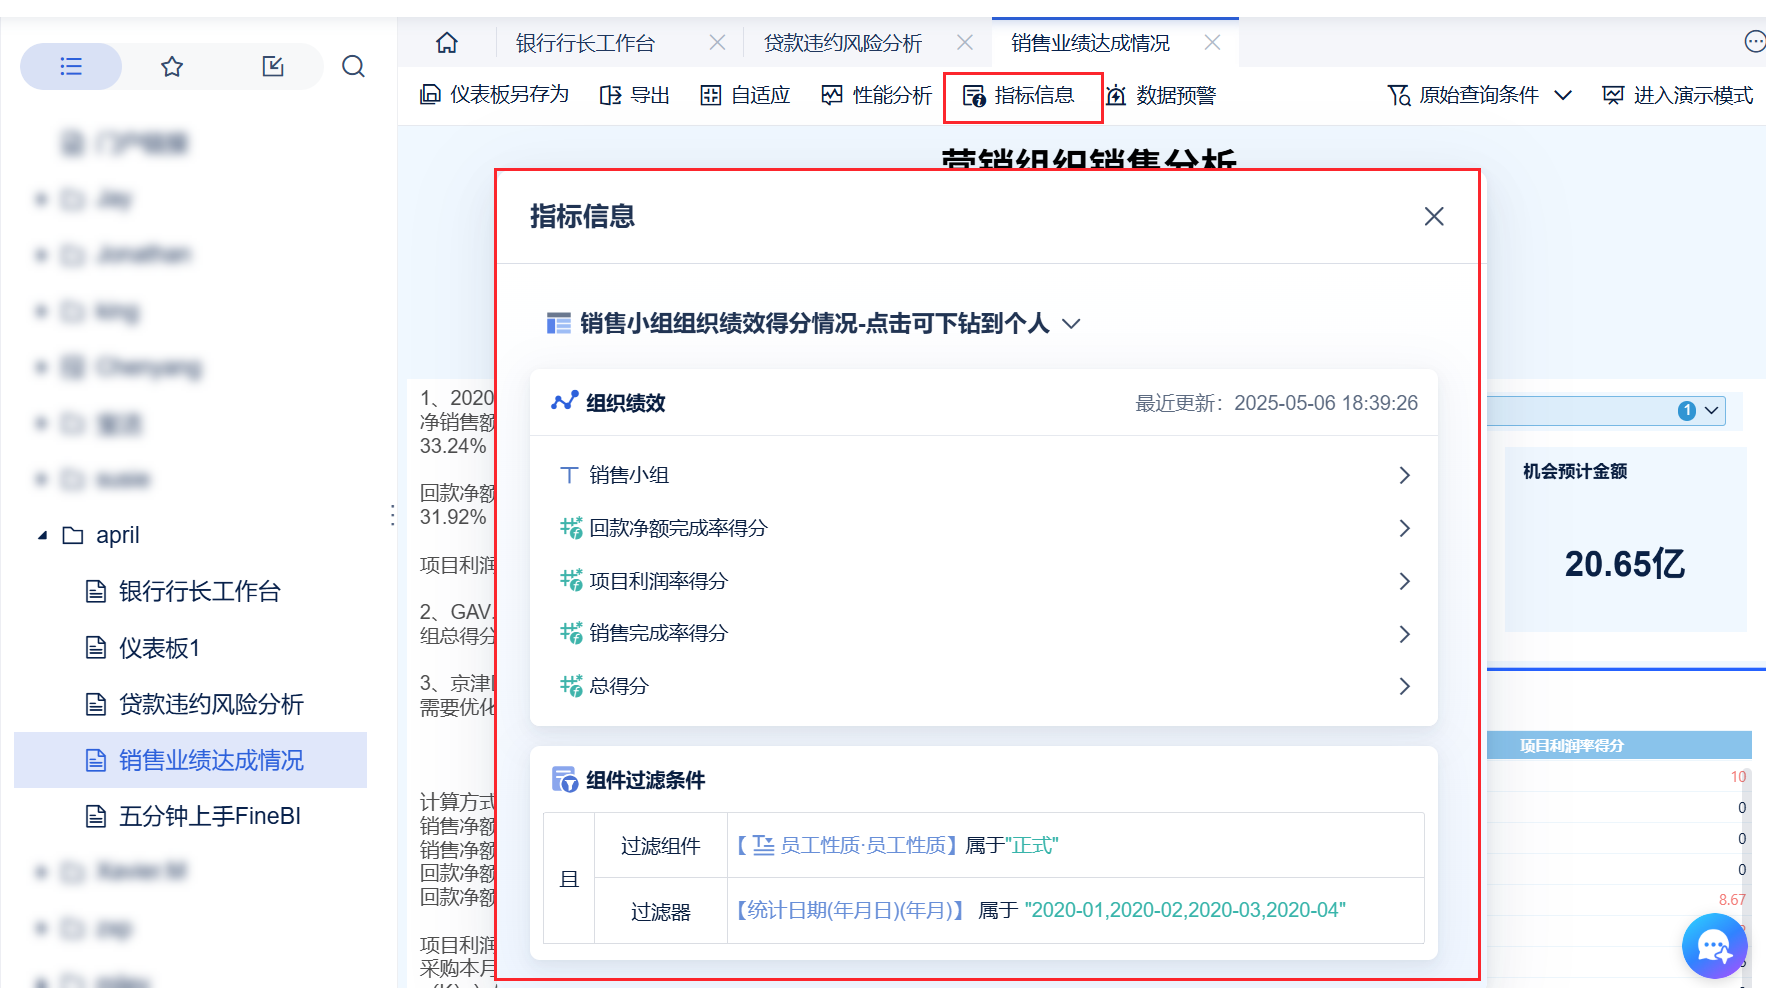Open the more options icon at top right
The width and height of the screenshot is (1766, 988).
point(1755,41)
